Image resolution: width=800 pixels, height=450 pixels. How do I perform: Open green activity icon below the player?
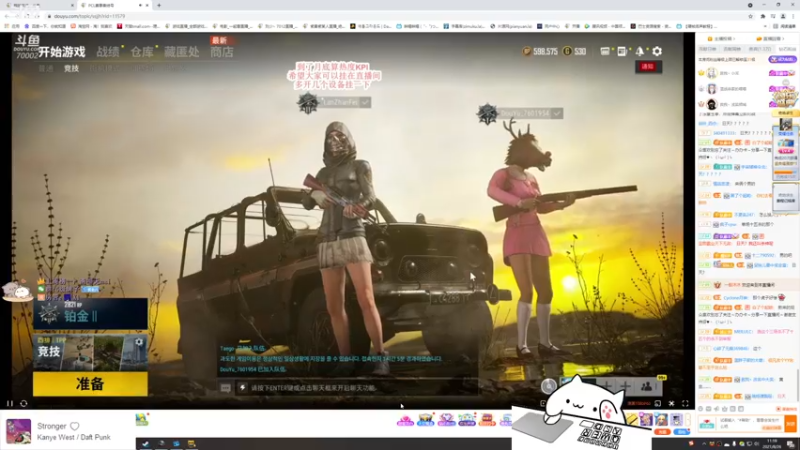tap(141, 420)
